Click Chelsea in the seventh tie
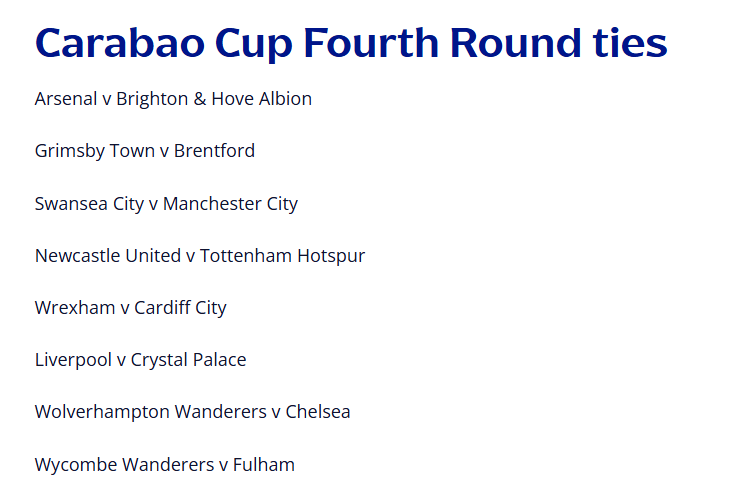 point(318,412)
